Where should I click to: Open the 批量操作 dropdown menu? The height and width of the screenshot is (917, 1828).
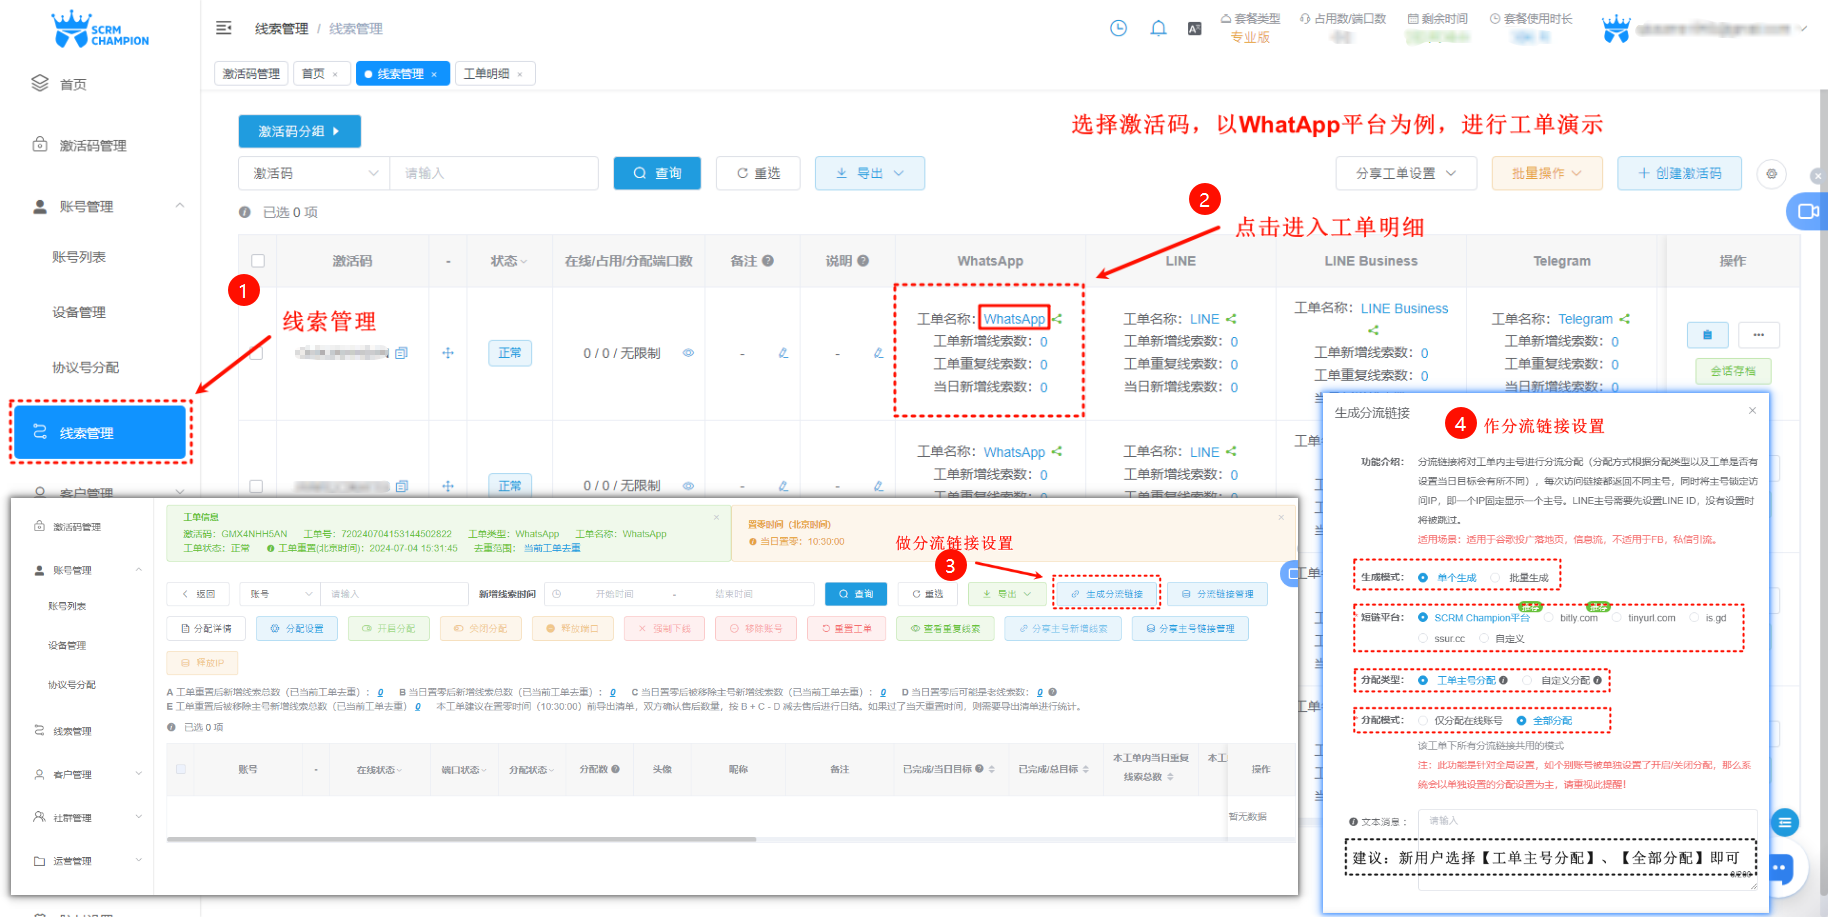[1546, 173]
